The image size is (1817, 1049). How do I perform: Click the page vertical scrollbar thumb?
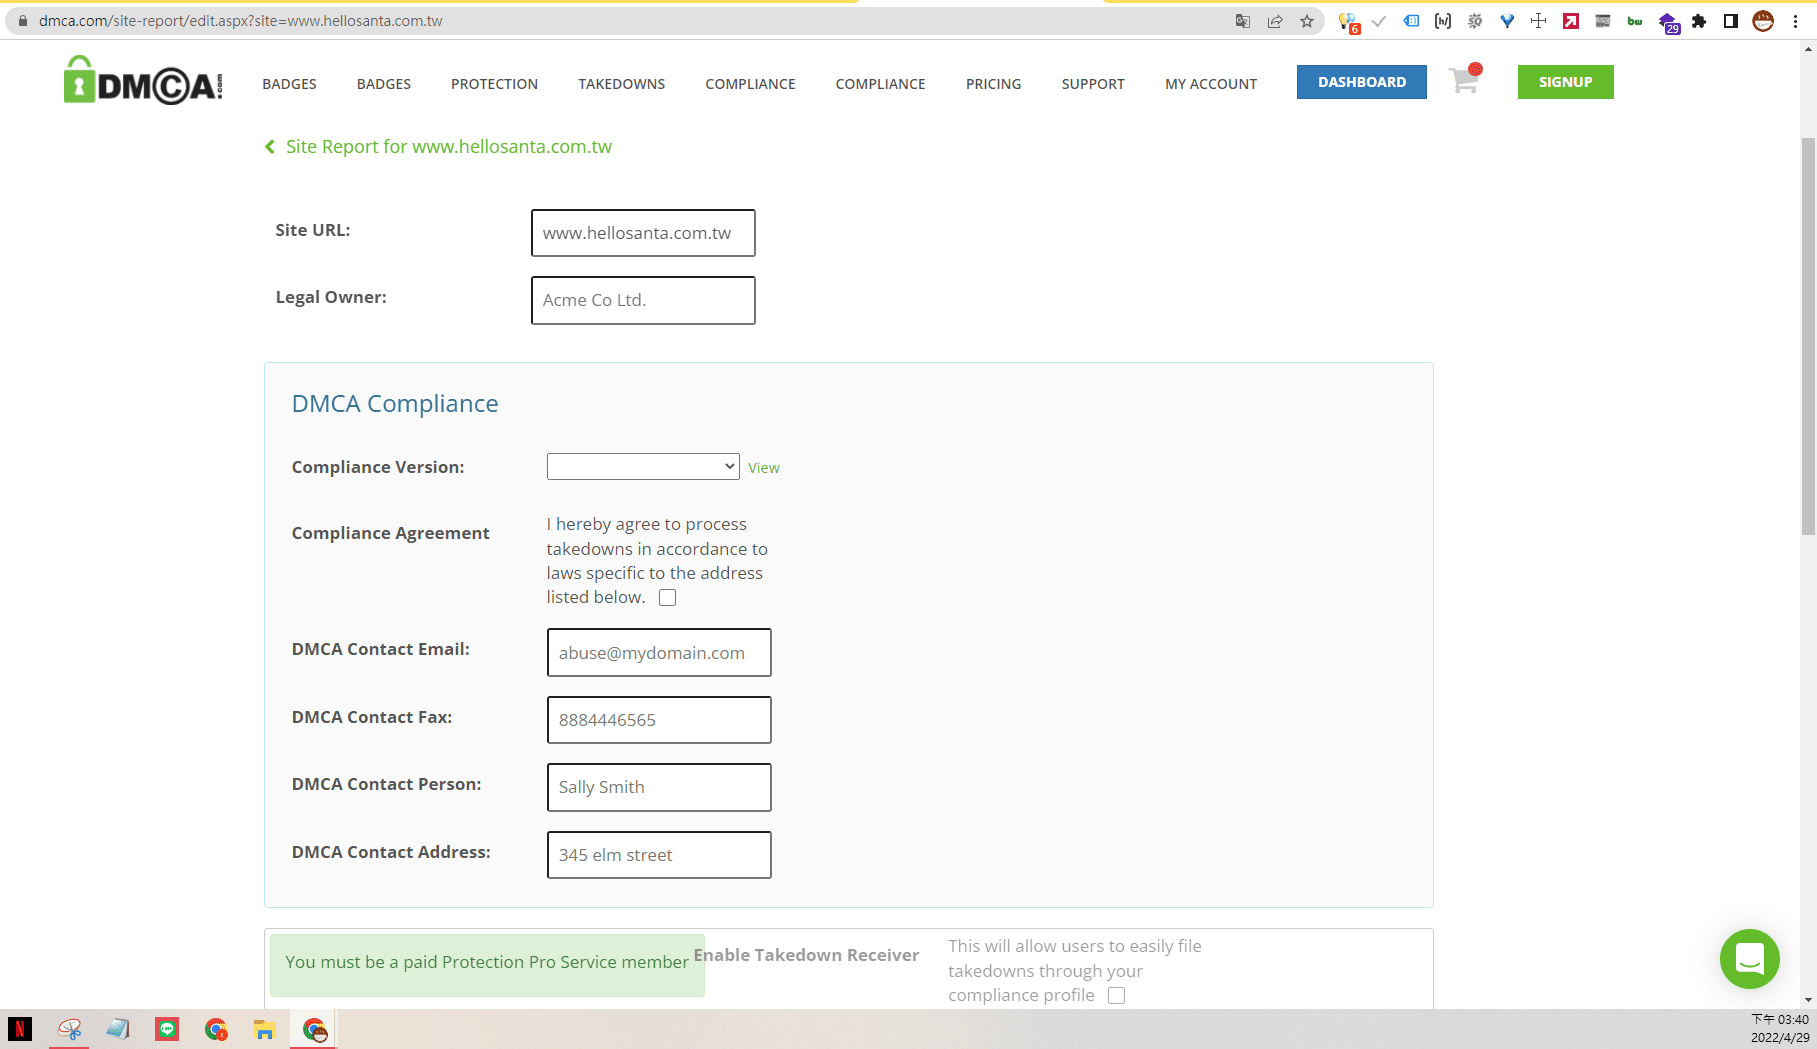coord(1808,335)
